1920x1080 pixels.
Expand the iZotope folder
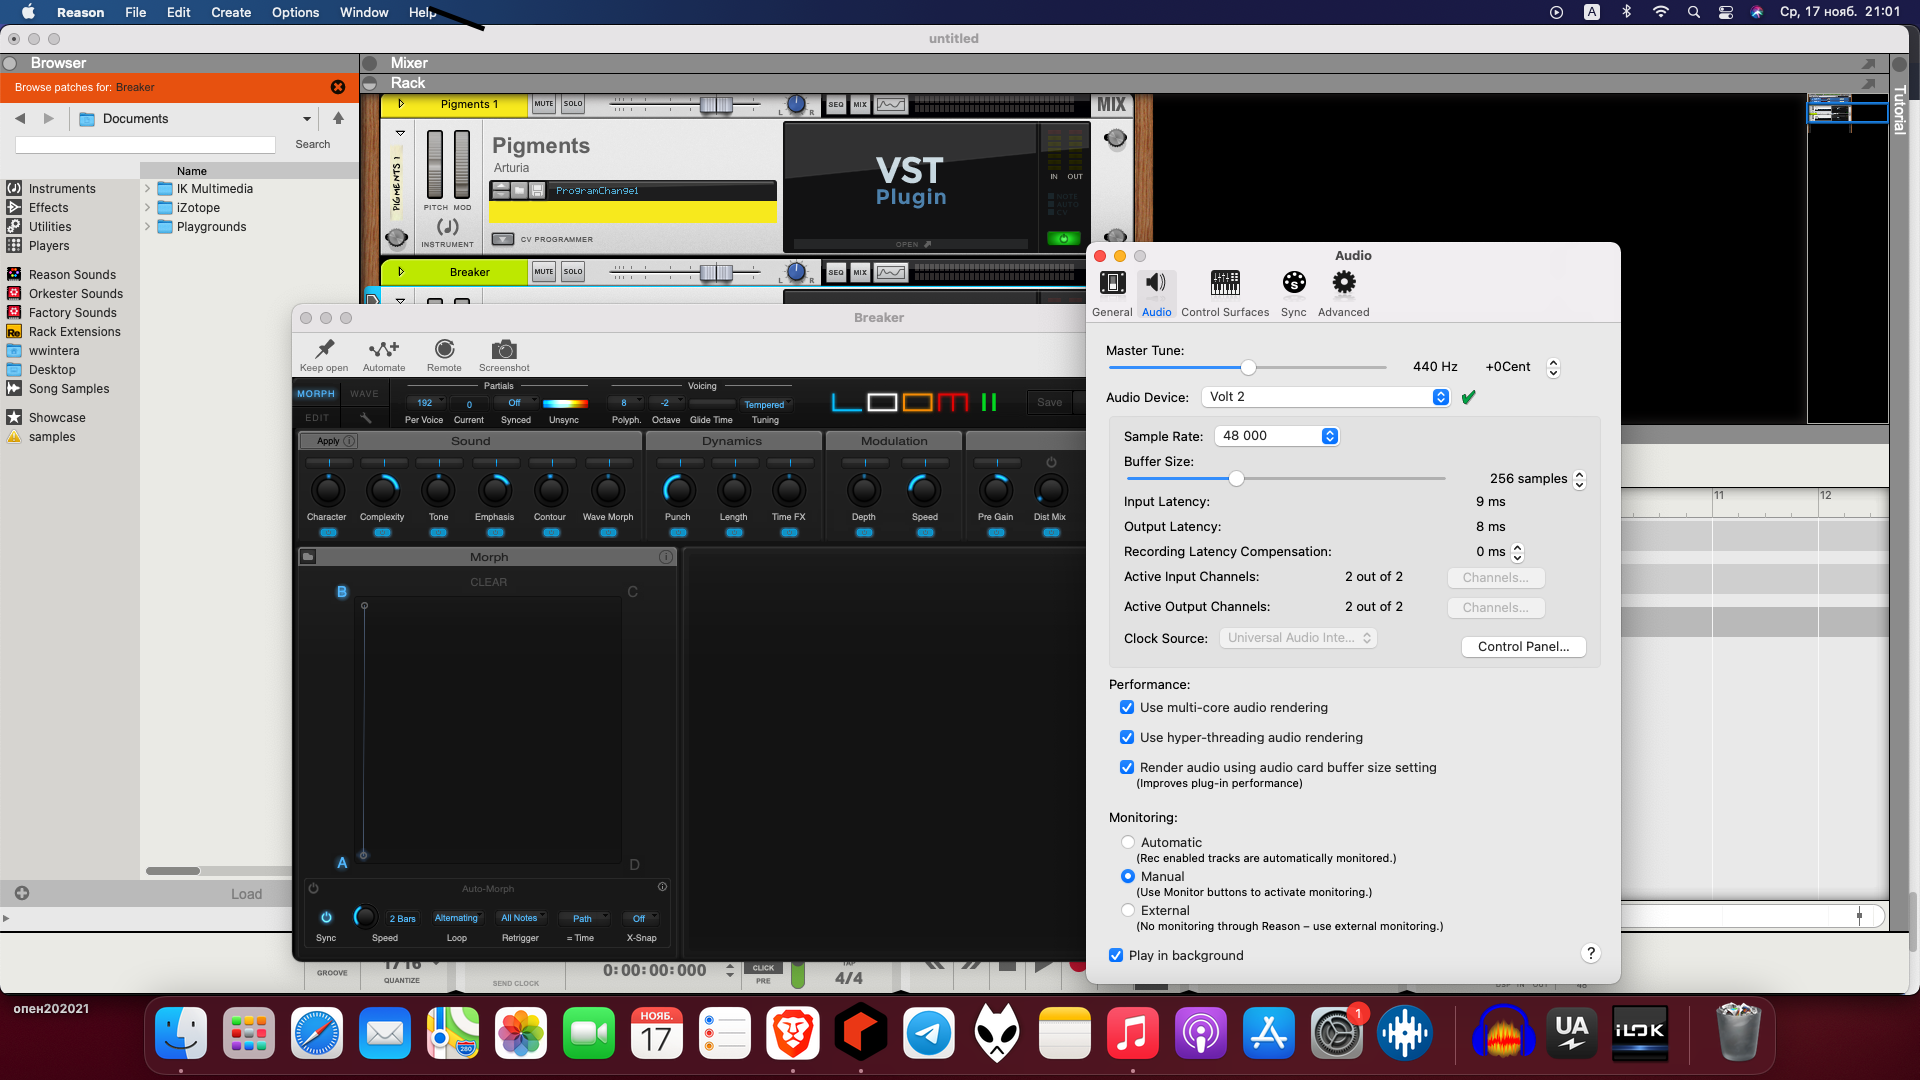[x=147, y=207]
